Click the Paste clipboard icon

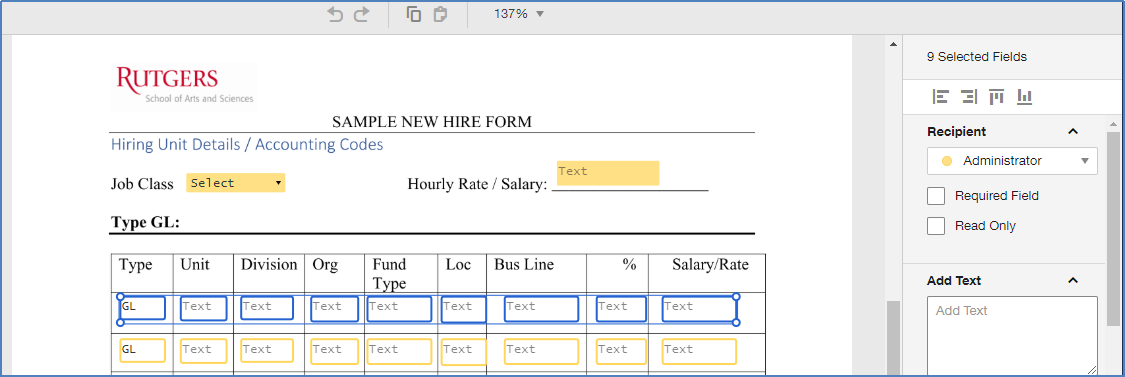click(441, 14)
